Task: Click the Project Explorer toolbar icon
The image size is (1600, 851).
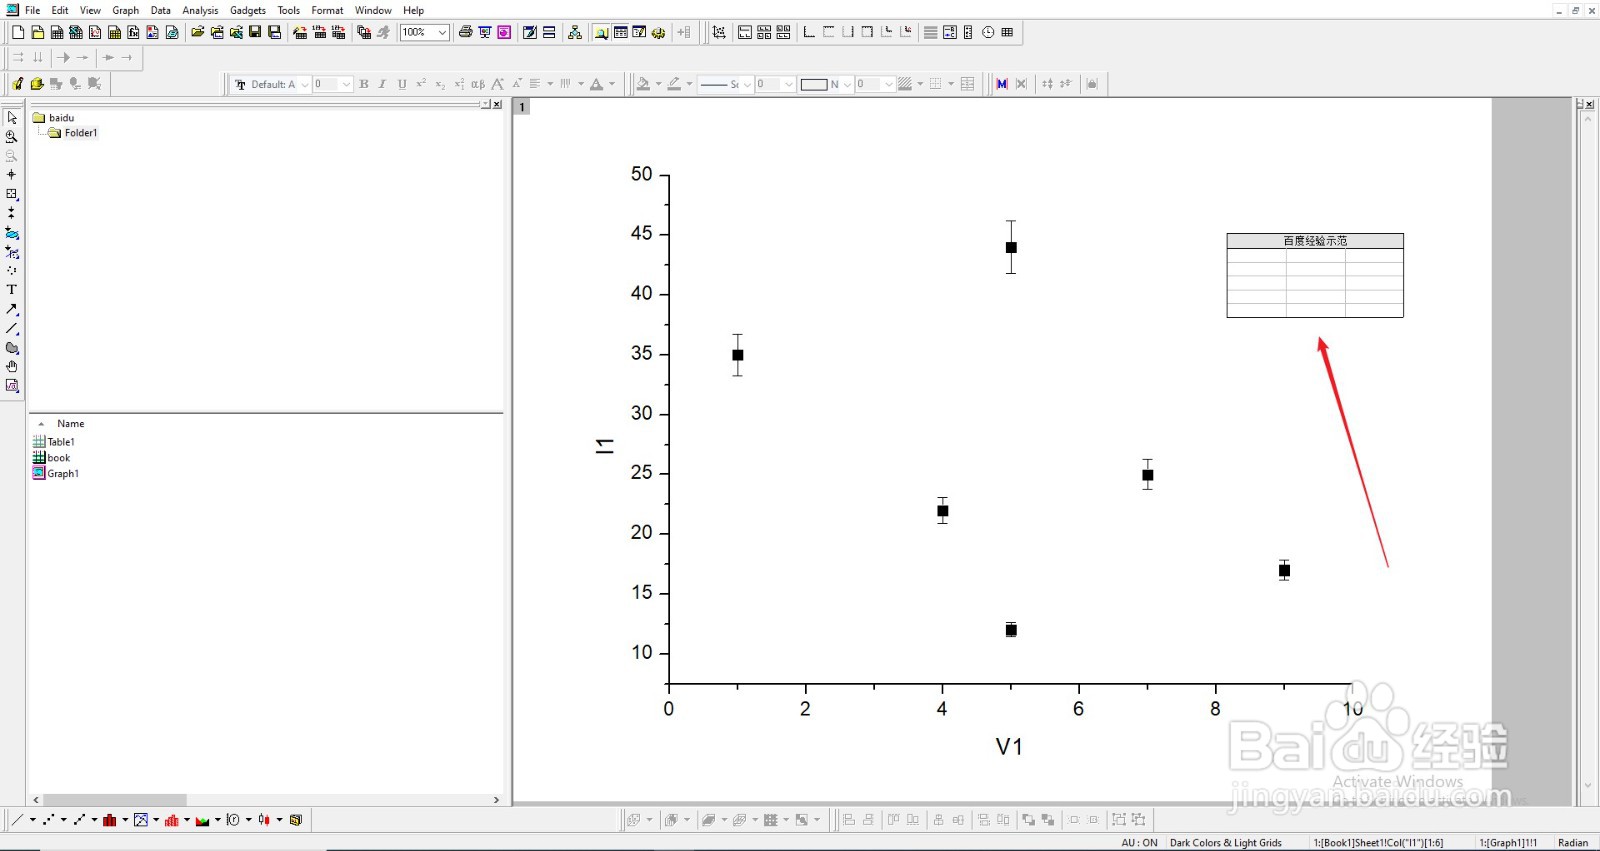Action: pyautogui.click(x=601, y=32)
